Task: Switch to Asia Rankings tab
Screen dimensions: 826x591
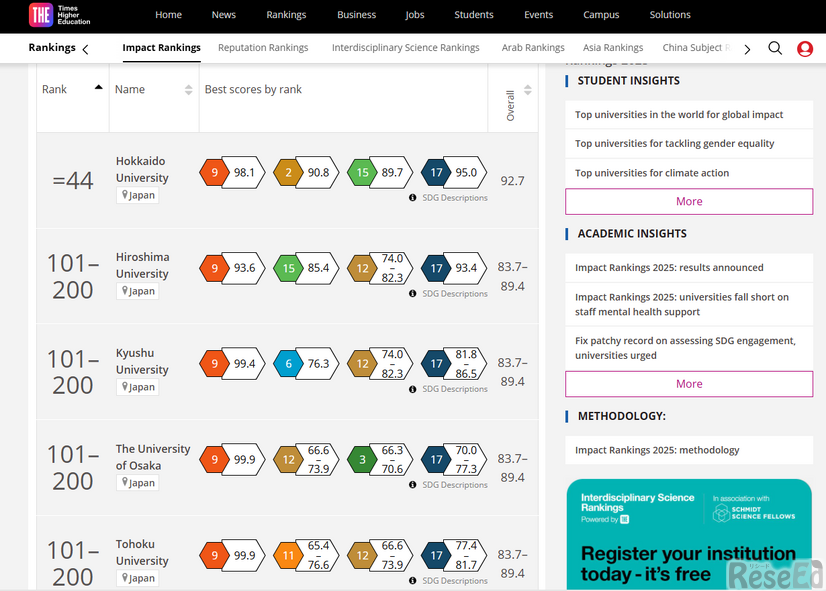Action: coord(613,48)
